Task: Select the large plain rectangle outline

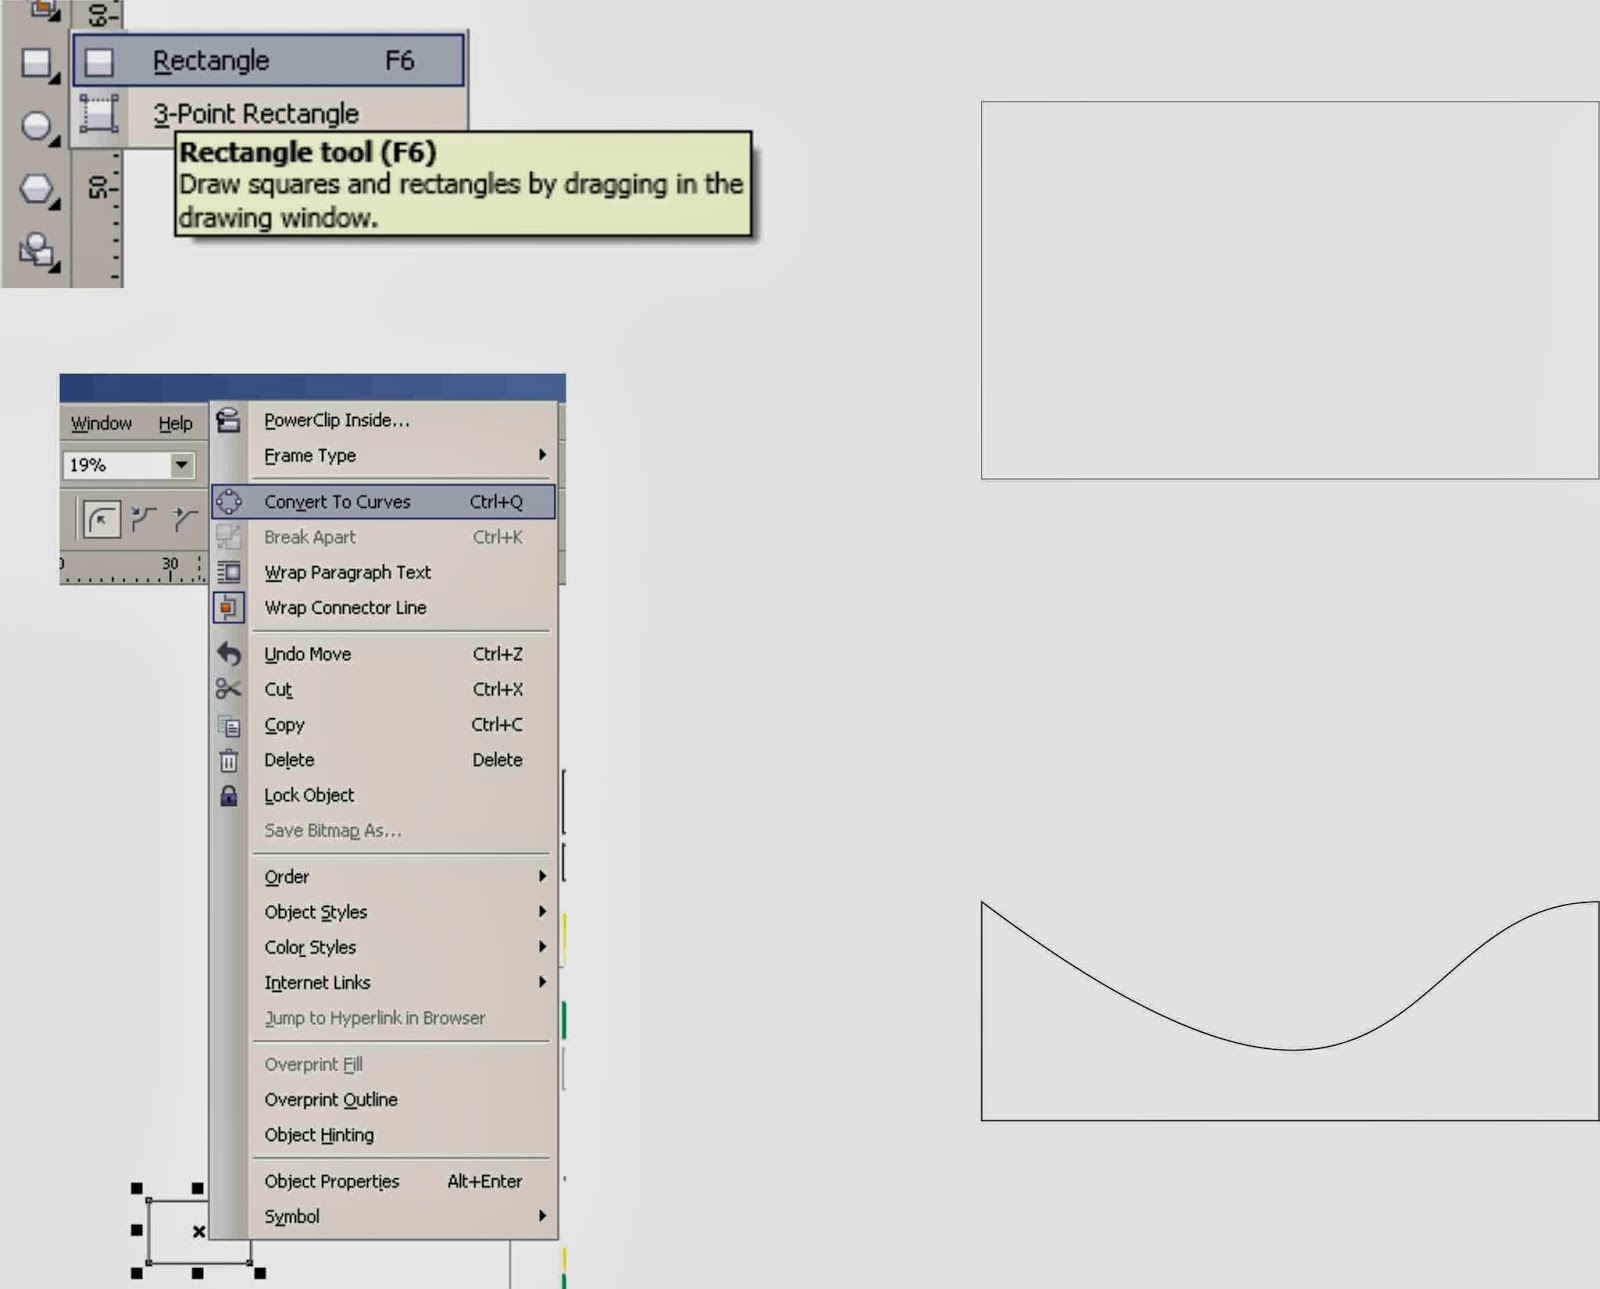Action: (x=1290, y=290)
